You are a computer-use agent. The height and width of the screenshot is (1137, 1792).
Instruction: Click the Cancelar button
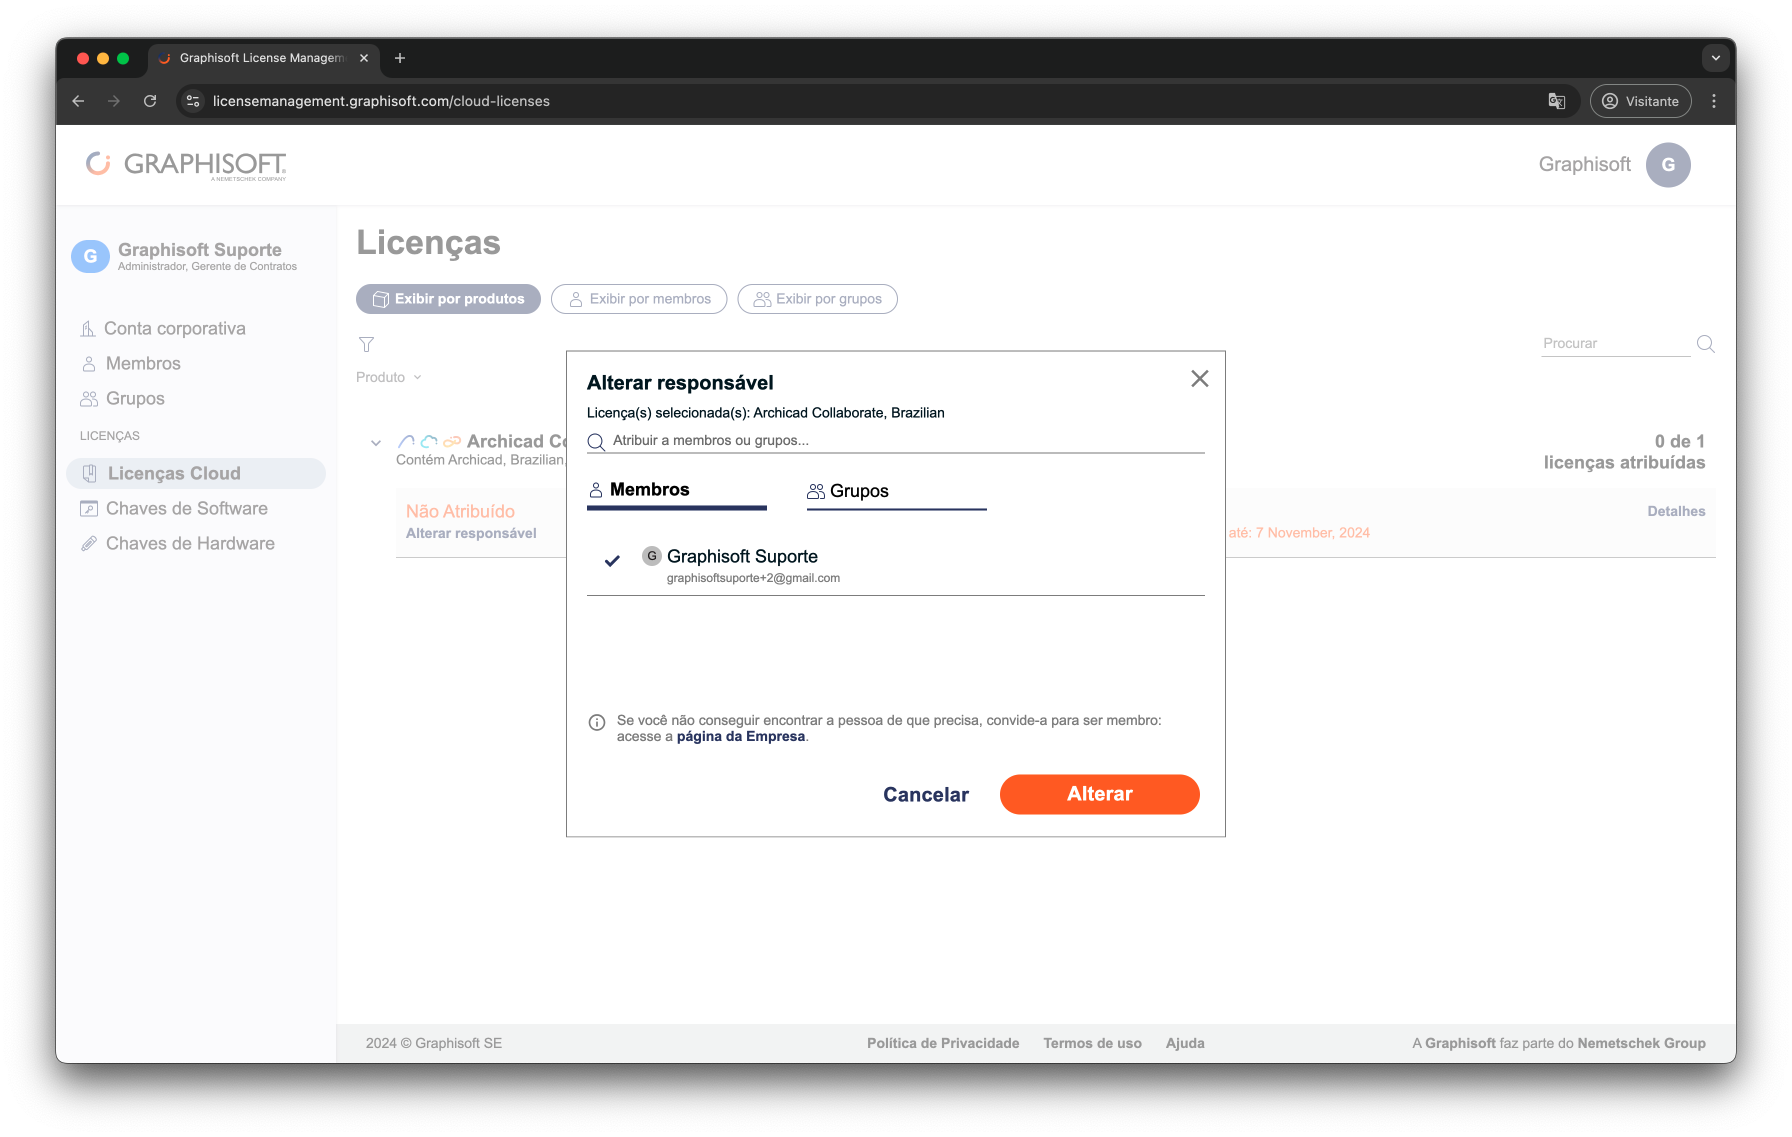926,795
